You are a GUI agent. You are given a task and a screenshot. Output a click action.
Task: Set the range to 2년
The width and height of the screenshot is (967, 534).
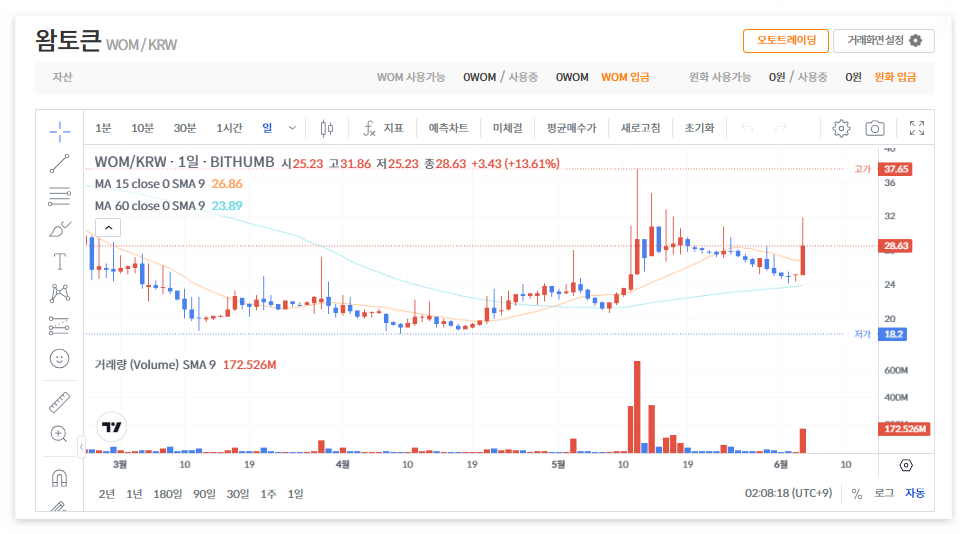click(107, 494)
